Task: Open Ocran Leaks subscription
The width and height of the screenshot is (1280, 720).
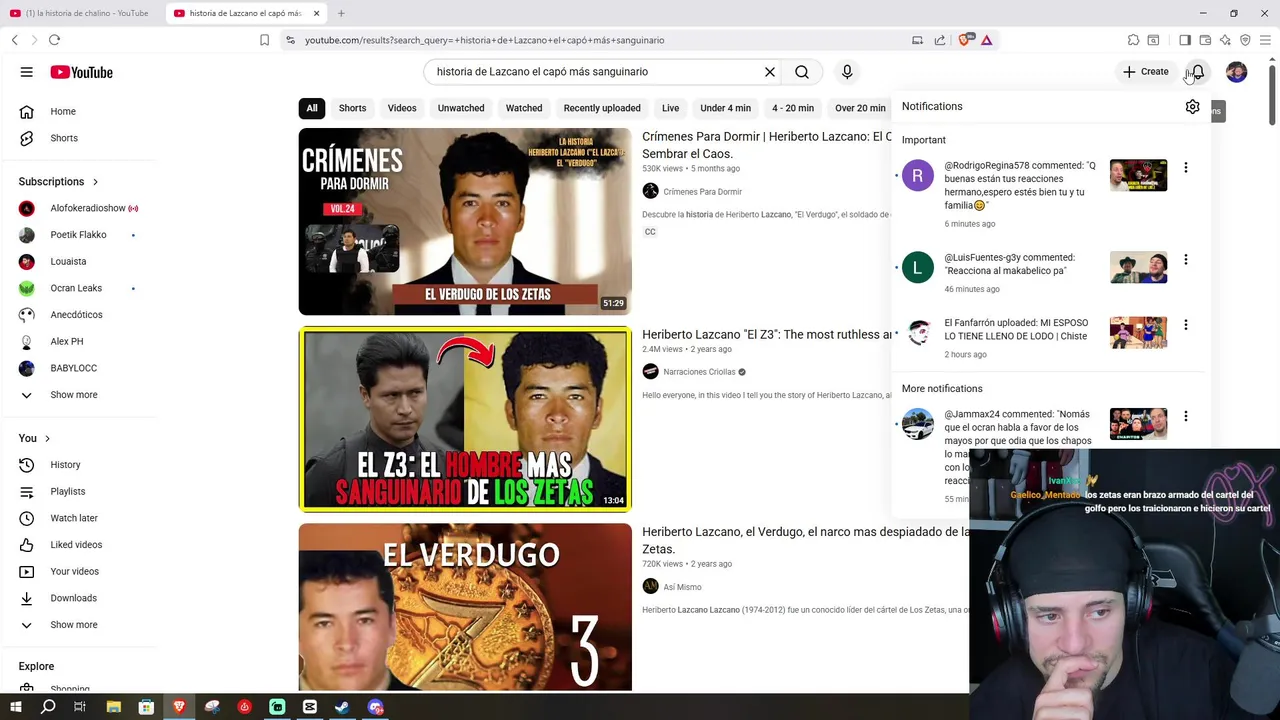Action: [x=76, y=288]
